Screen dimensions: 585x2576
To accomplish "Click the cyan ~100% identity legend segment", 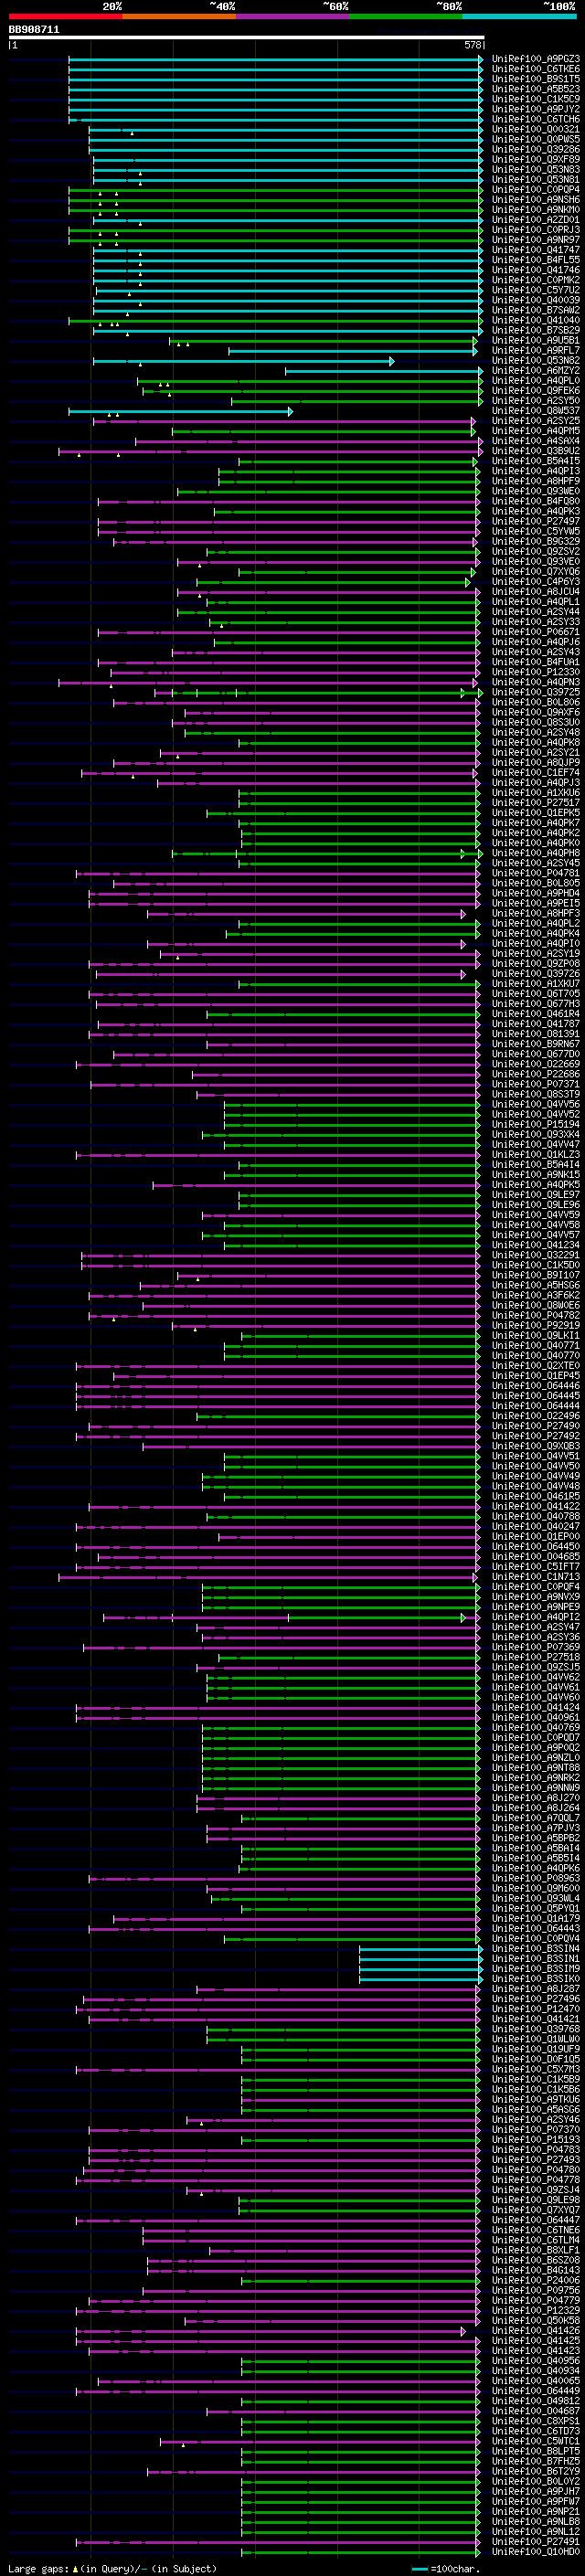I will pos(520,15).
